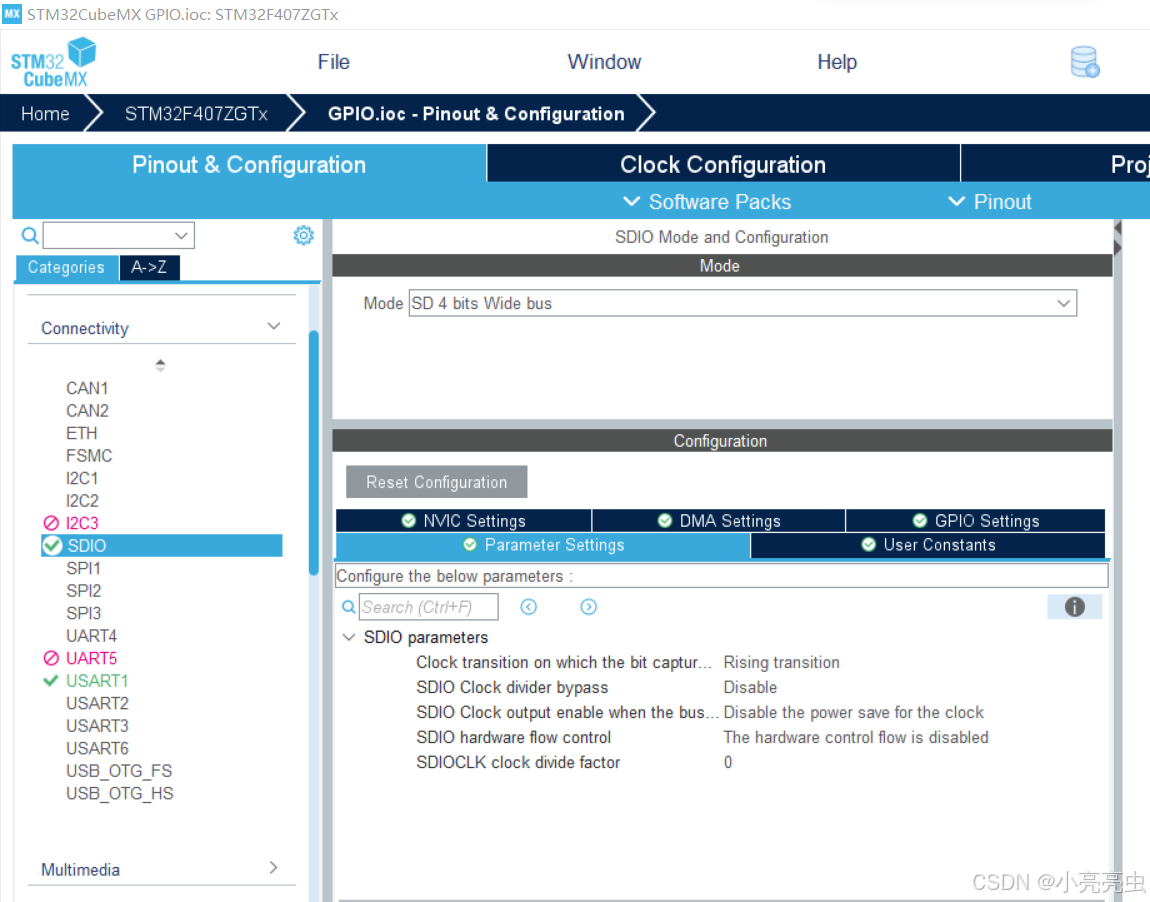The image size is (1150, 902).
Task: Select SPI1 peripheral
Action: tap(84, 568)
